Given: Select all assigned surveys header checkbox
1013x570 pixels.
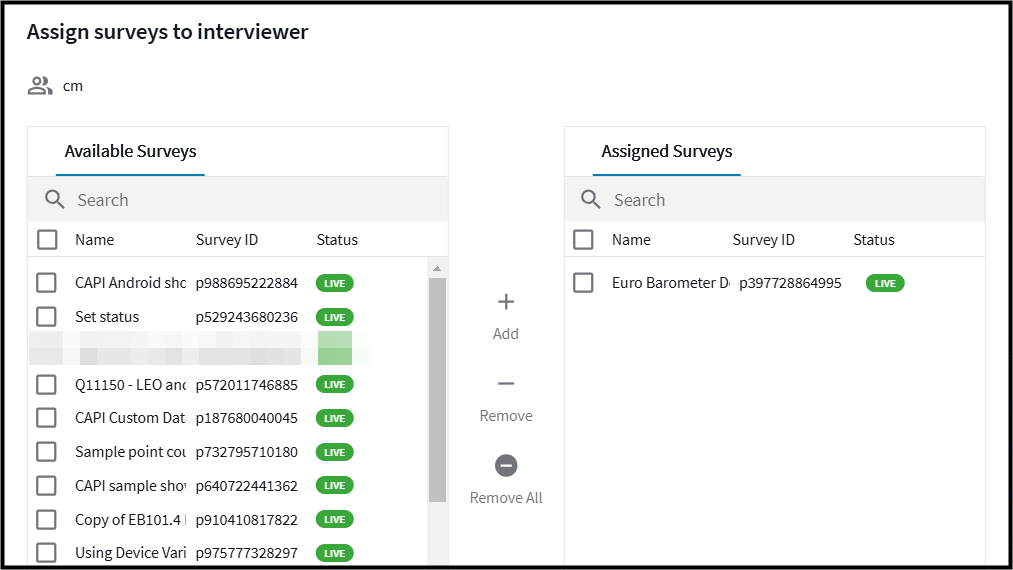Looking at the screenshot, I should pos(583,240).
